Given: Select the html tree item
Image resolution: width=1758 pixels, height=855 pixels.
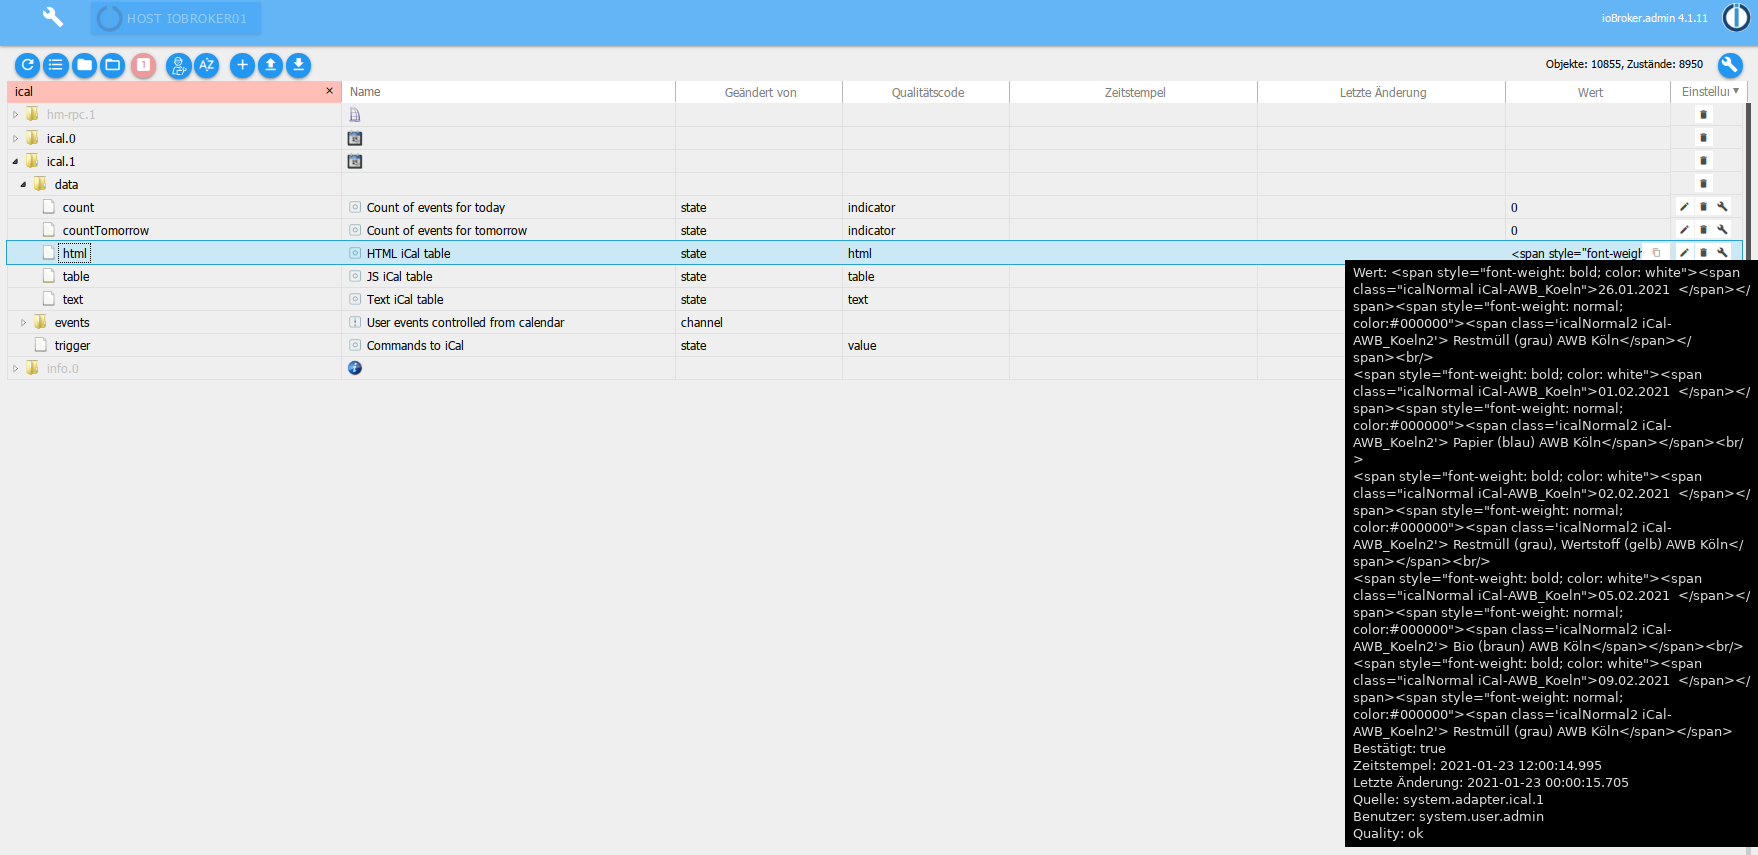Looking at the screenshot, I should click(x=75, y=254).
